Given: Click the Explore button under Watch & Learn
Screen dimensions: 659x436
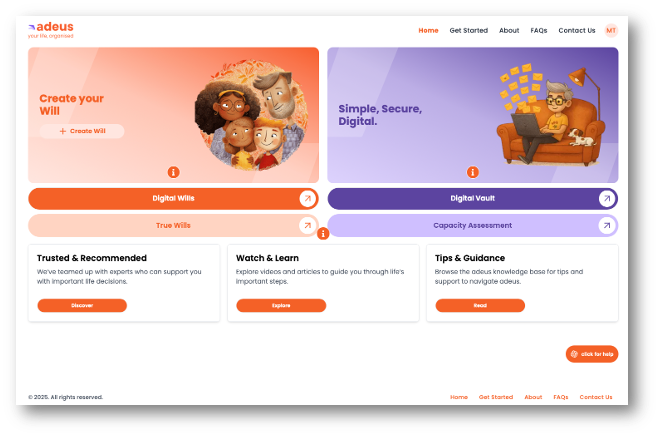Looking at the screenshot, I should [281, 306].
